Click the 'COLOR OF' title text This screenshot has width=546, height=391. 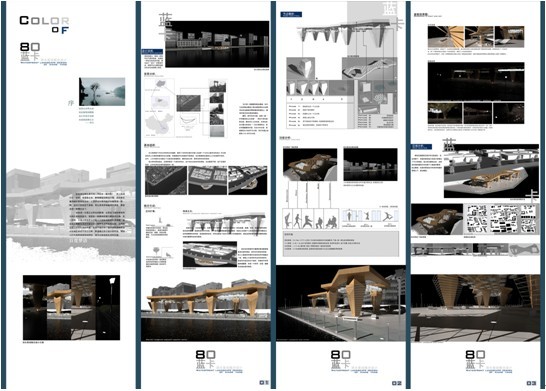coord(44,25)
